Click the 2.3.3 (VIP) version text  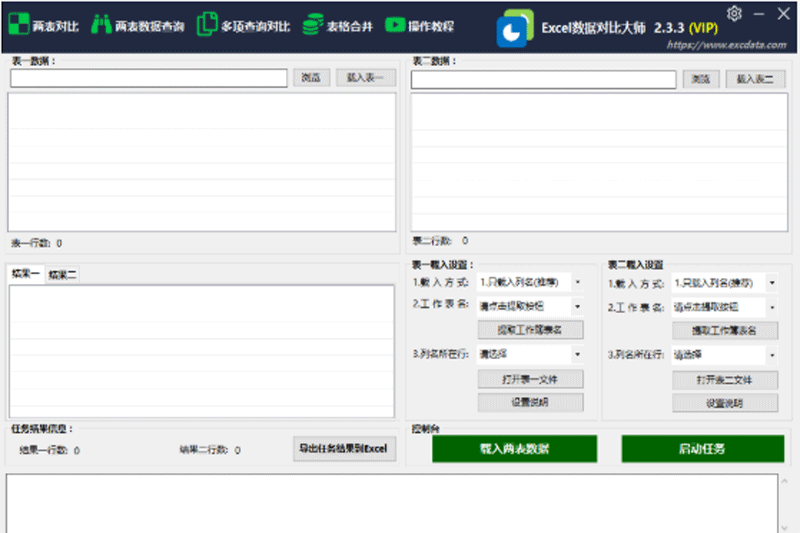pyautogui.click(x=686, y=28)
